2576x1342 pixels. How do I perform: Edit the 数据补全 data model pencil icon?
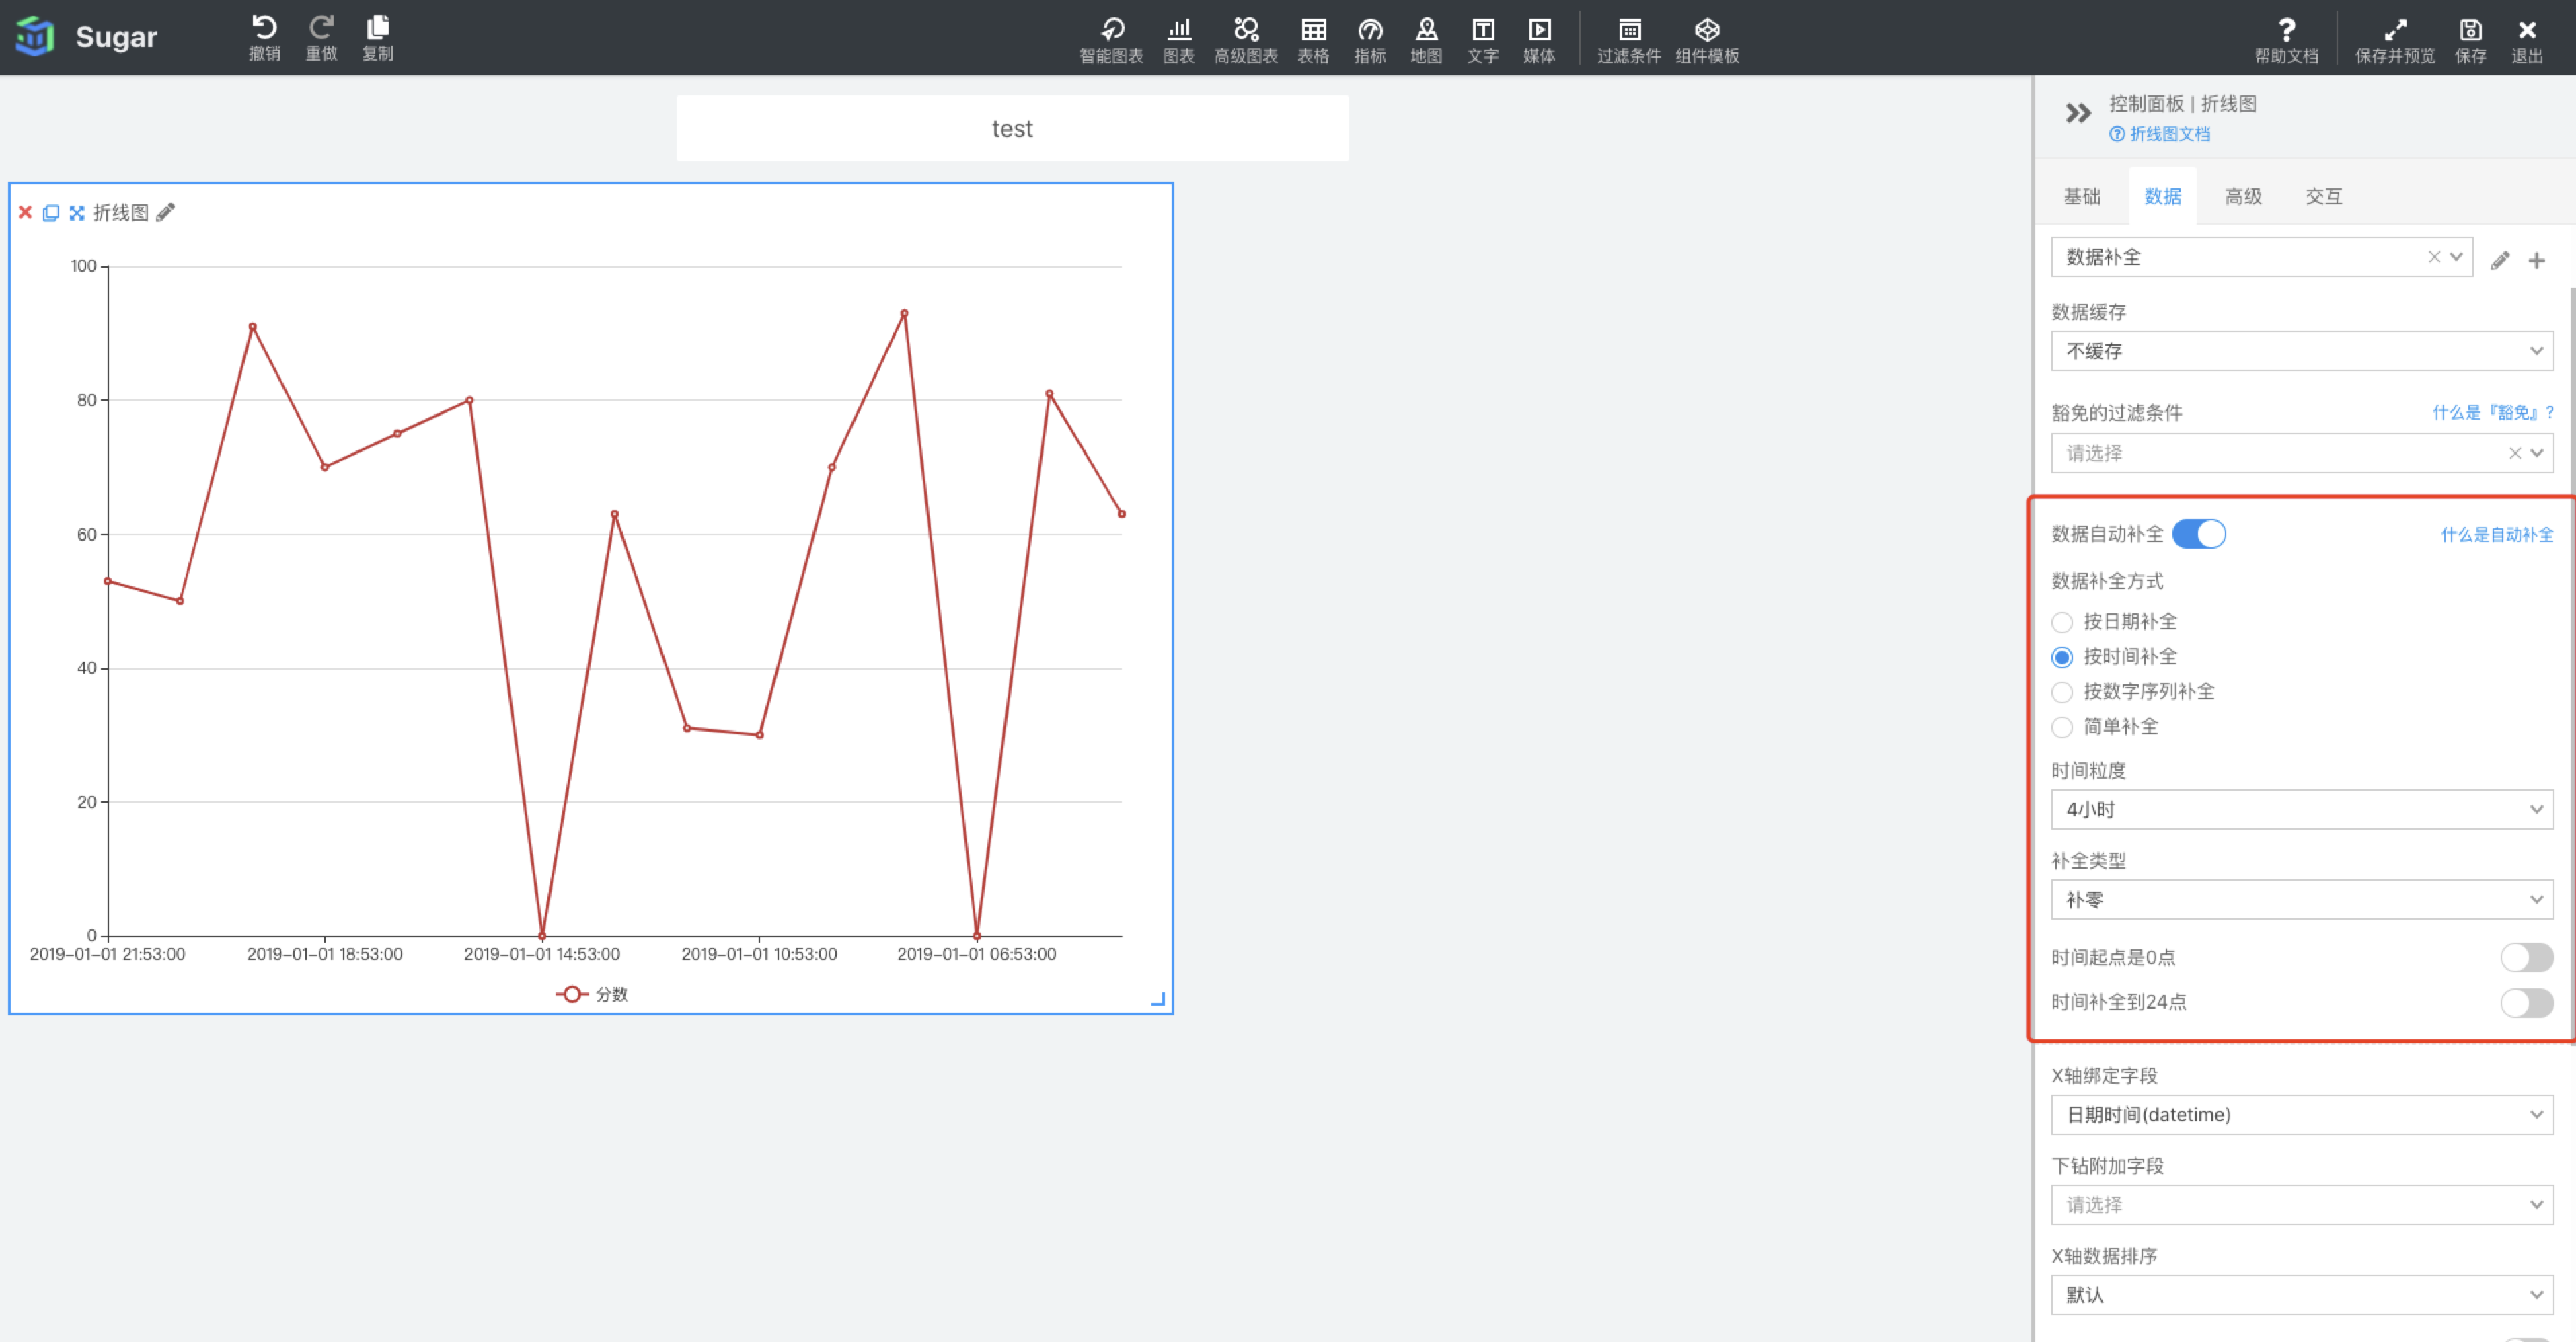tap(2499, 261)
